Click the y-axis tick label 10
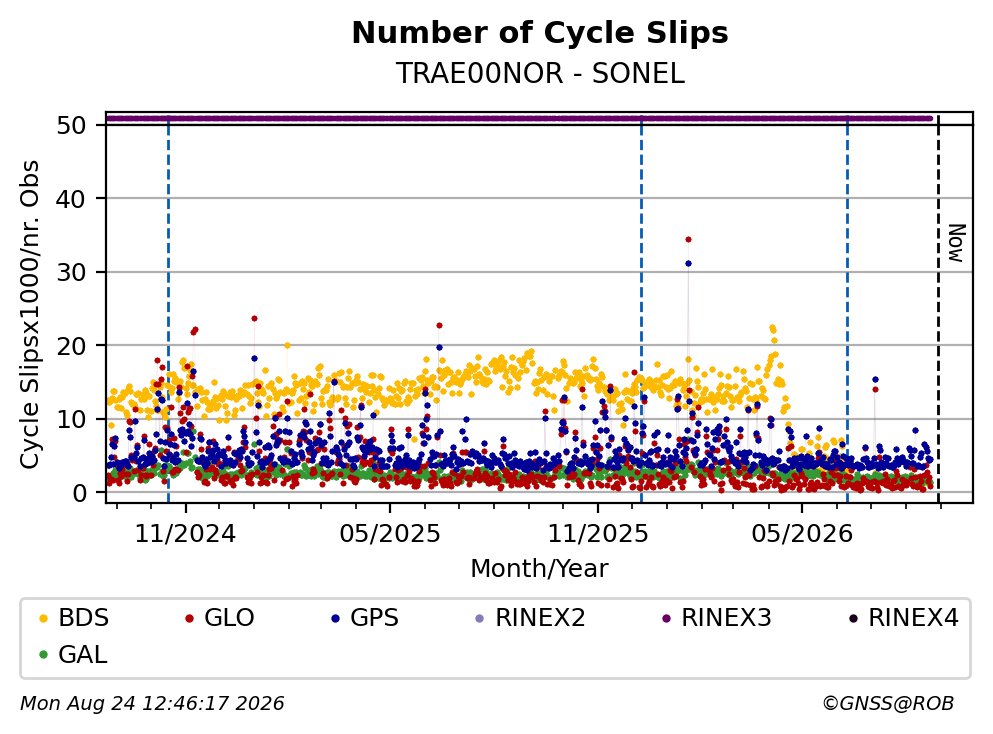 click(x=71, y=419)
